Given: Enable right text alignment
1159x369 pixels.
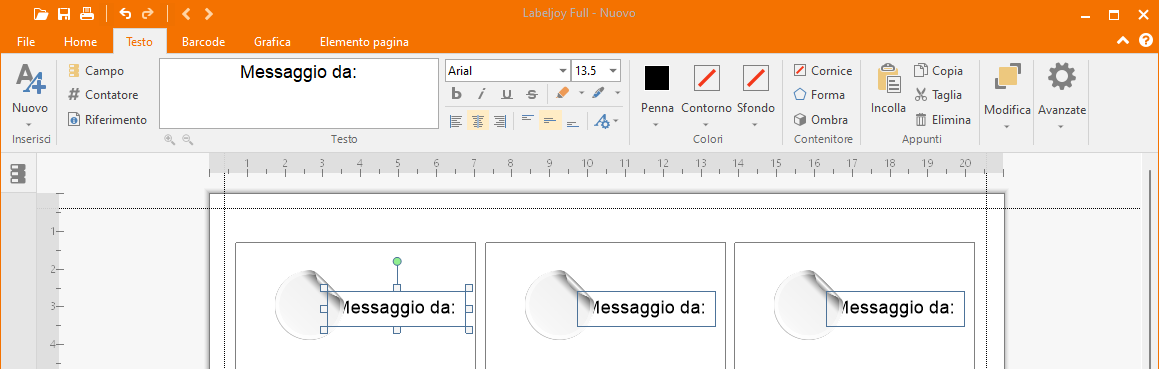Looking at the screenshot, I should [500, 121].
